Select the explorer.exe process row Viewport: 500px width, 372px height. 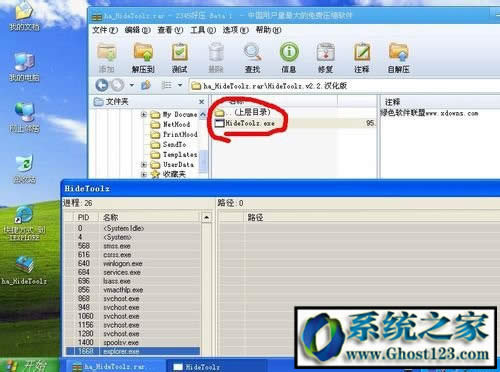tap(133, 351)
